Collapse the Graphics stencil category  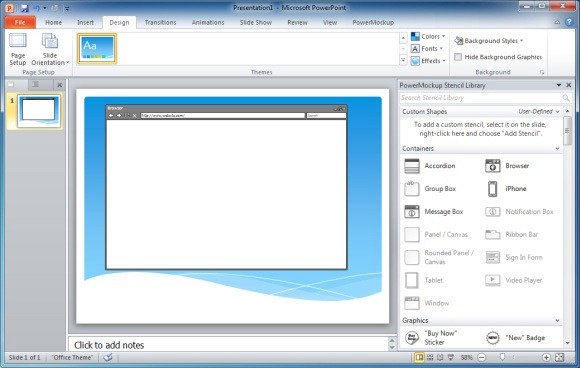[x=557, y=321]
